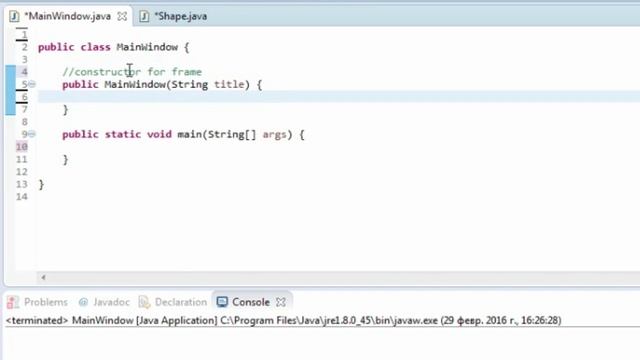Click the terminated MainWindow console status text

[x=283, y=320]
